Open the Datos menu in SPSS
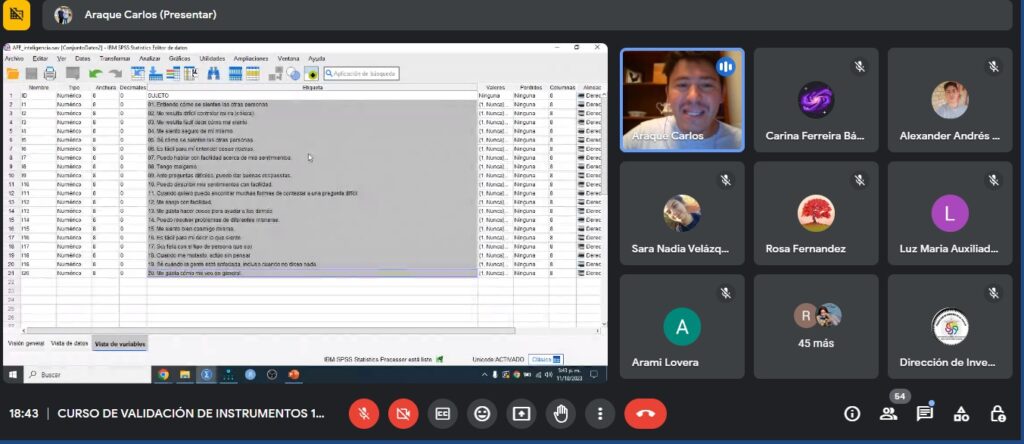This screenshot has width=1024, height=444. tap(82, 59)
